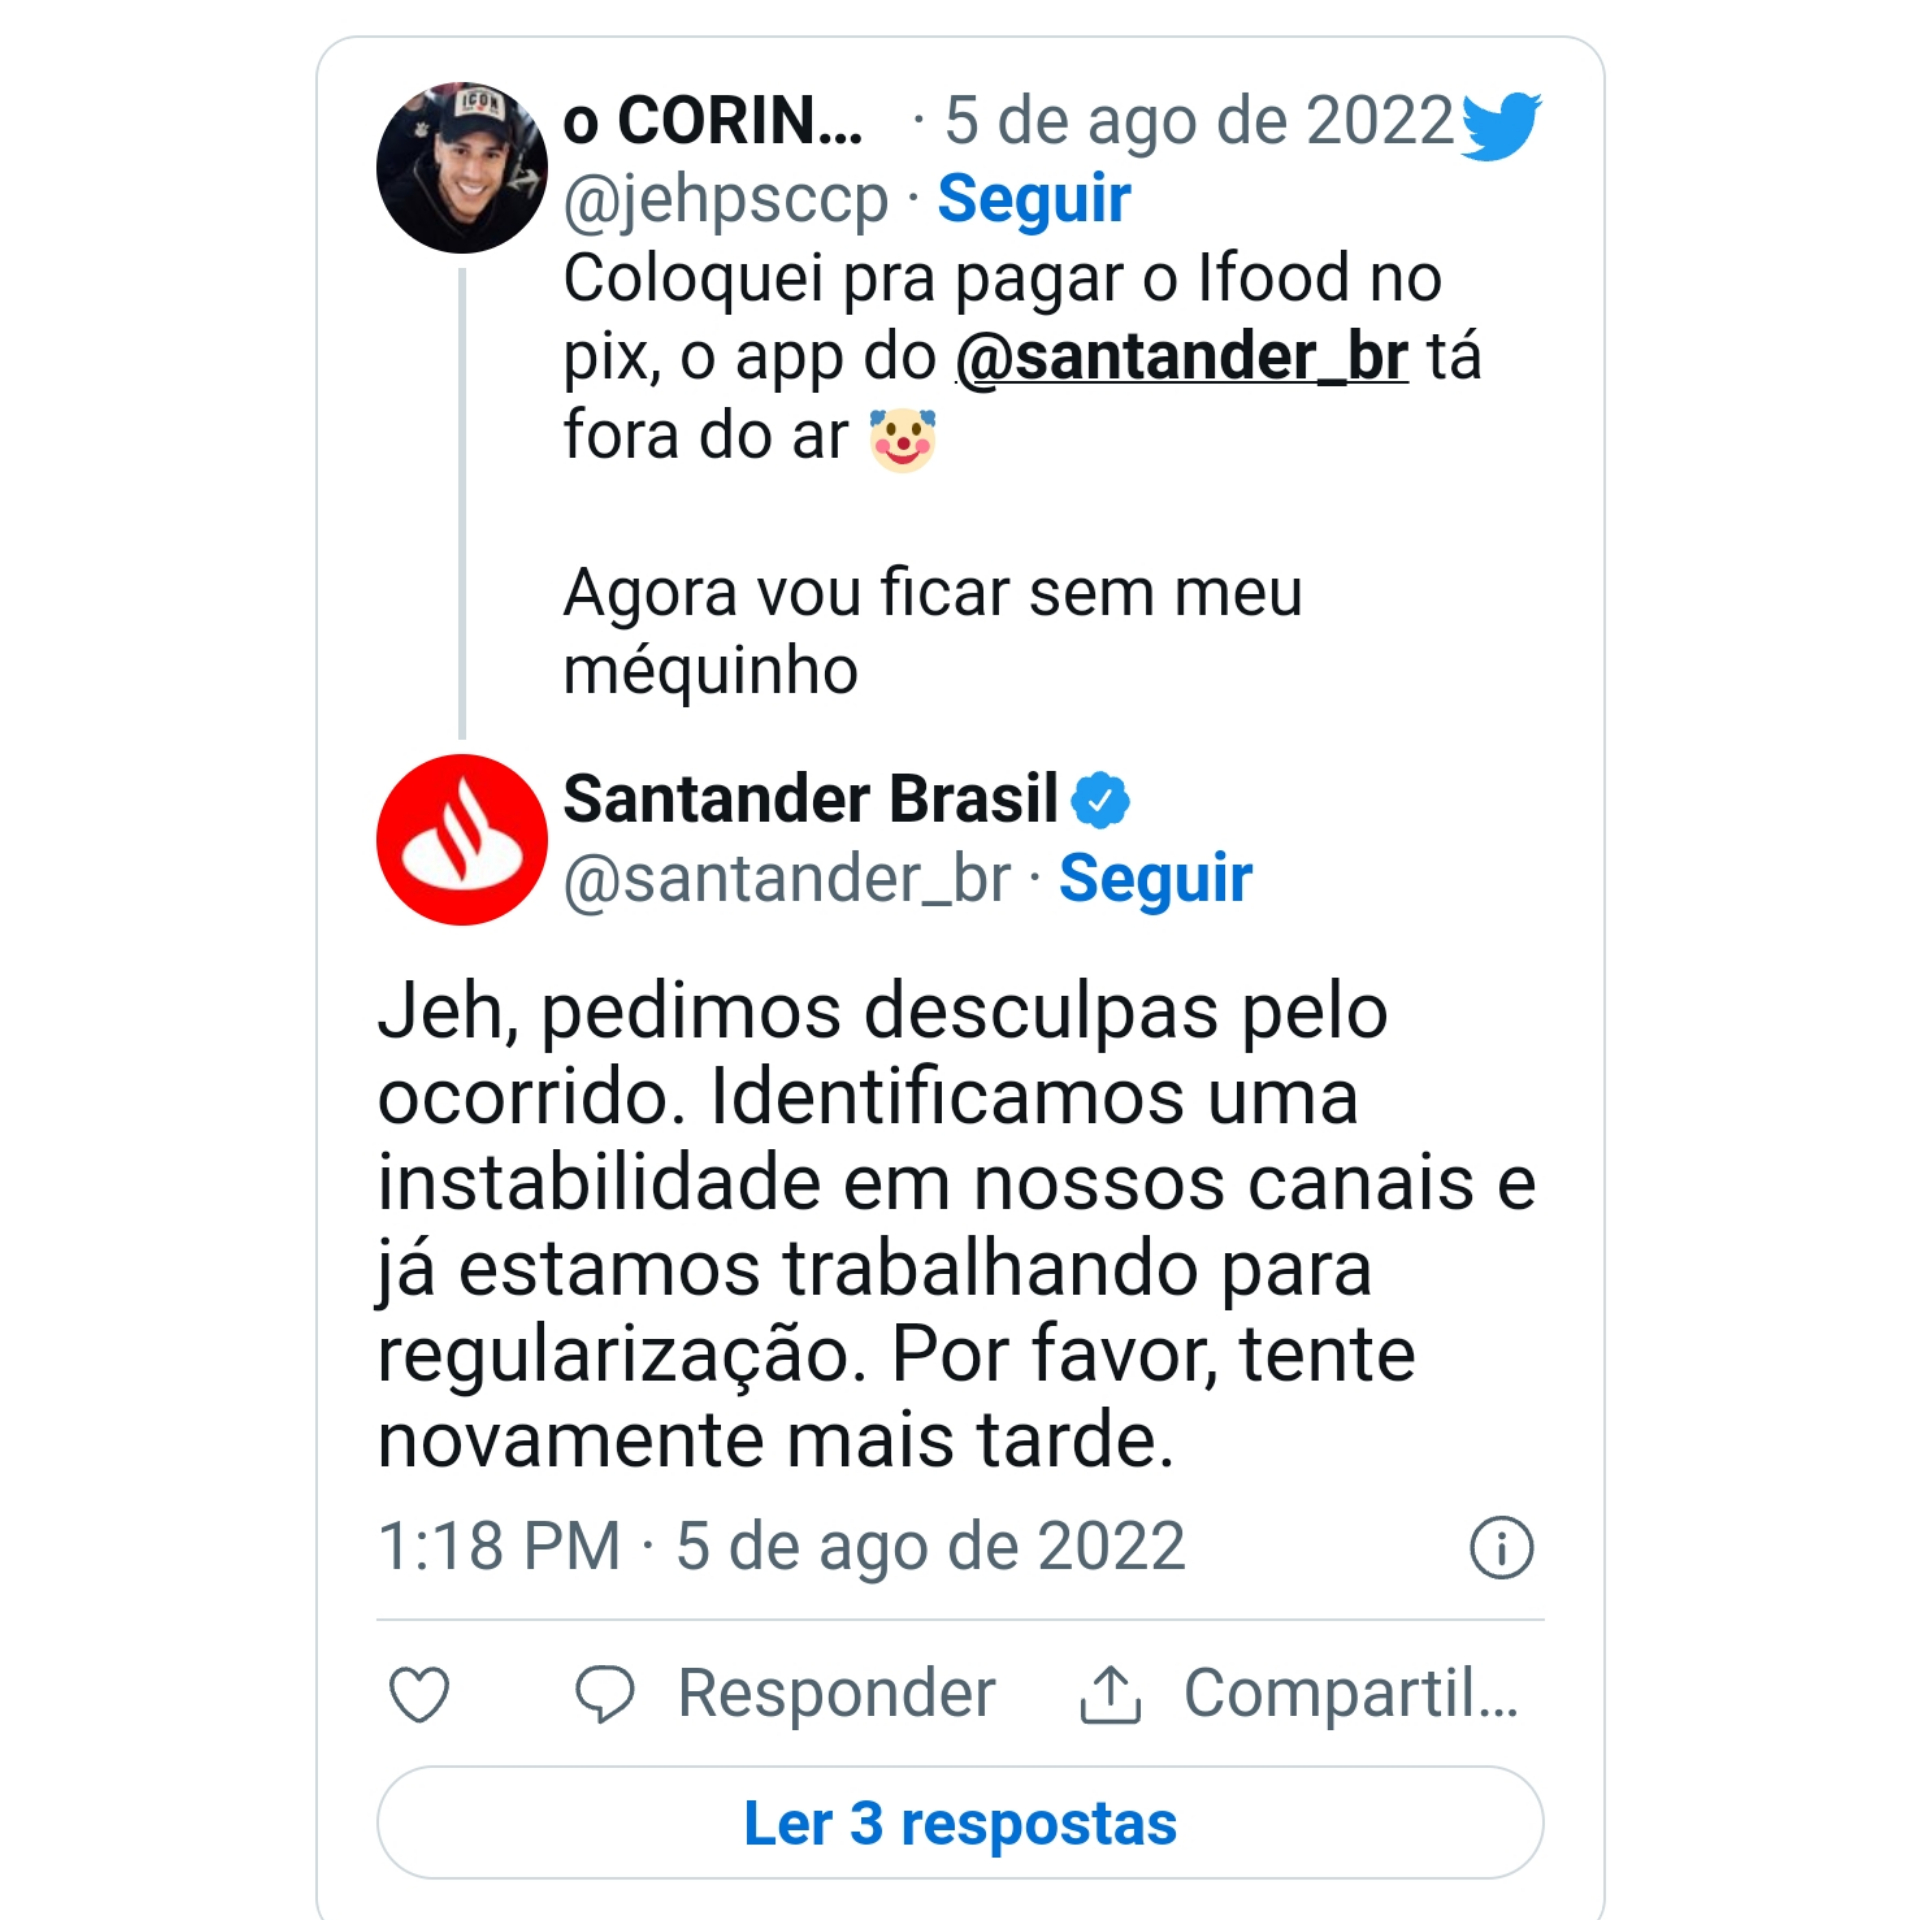Follow @jehpsccp using Seguir
This screenshot has width=1920, height=1920.
pos(1034,198)
